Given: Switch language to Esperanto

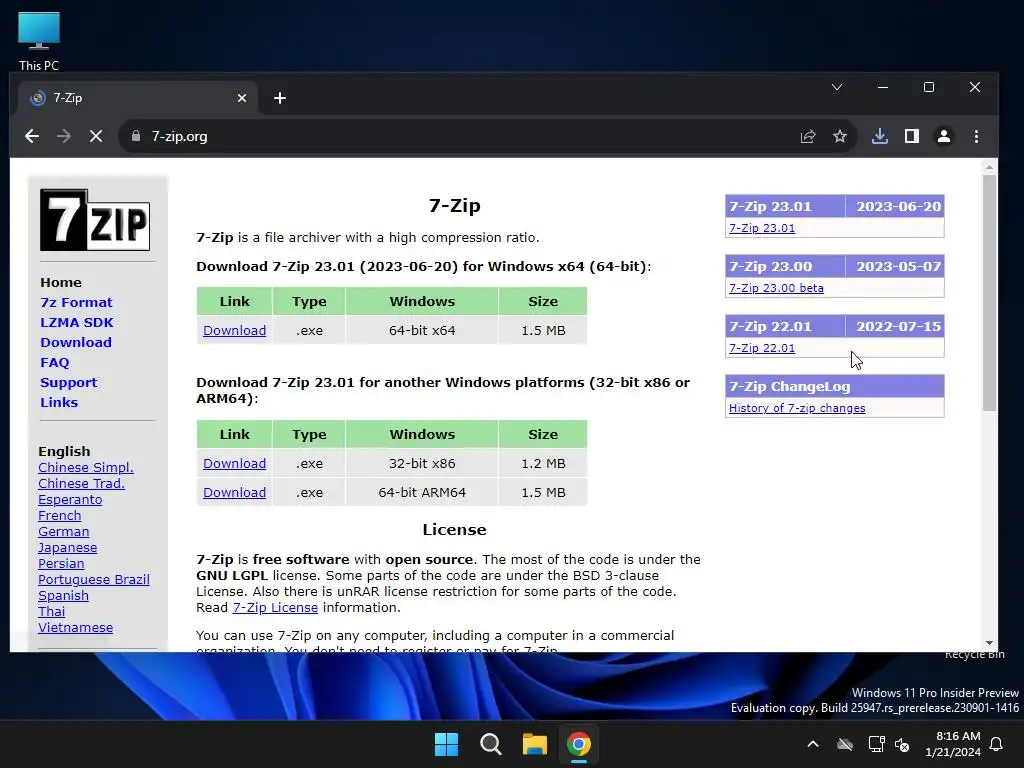Looking at the screenshot, I should coord(70,500).
